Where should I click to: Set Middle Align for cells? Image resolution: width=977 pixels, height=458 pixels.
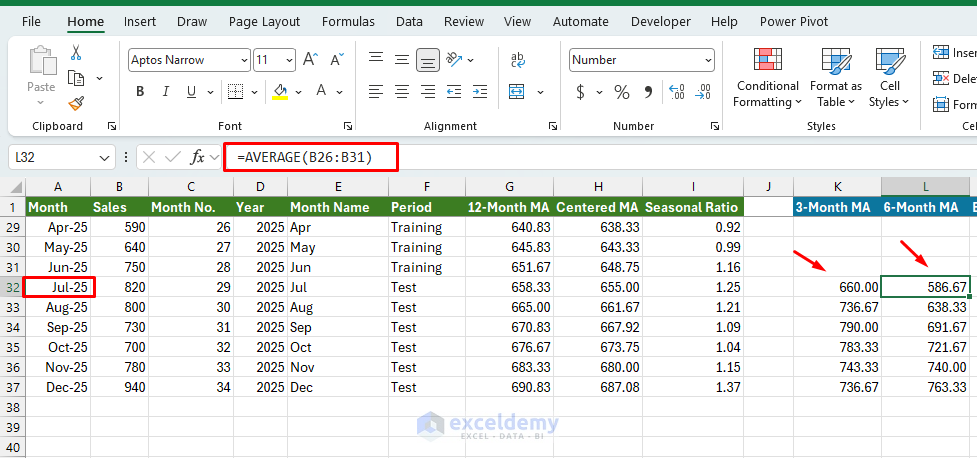tap(402, 60)
